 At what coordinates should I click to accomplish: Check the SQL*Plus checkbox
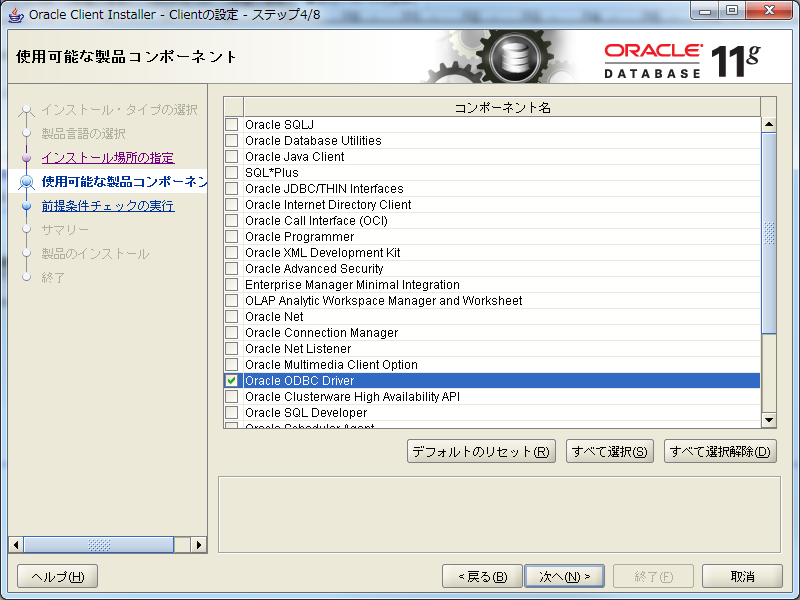[231, 172]
